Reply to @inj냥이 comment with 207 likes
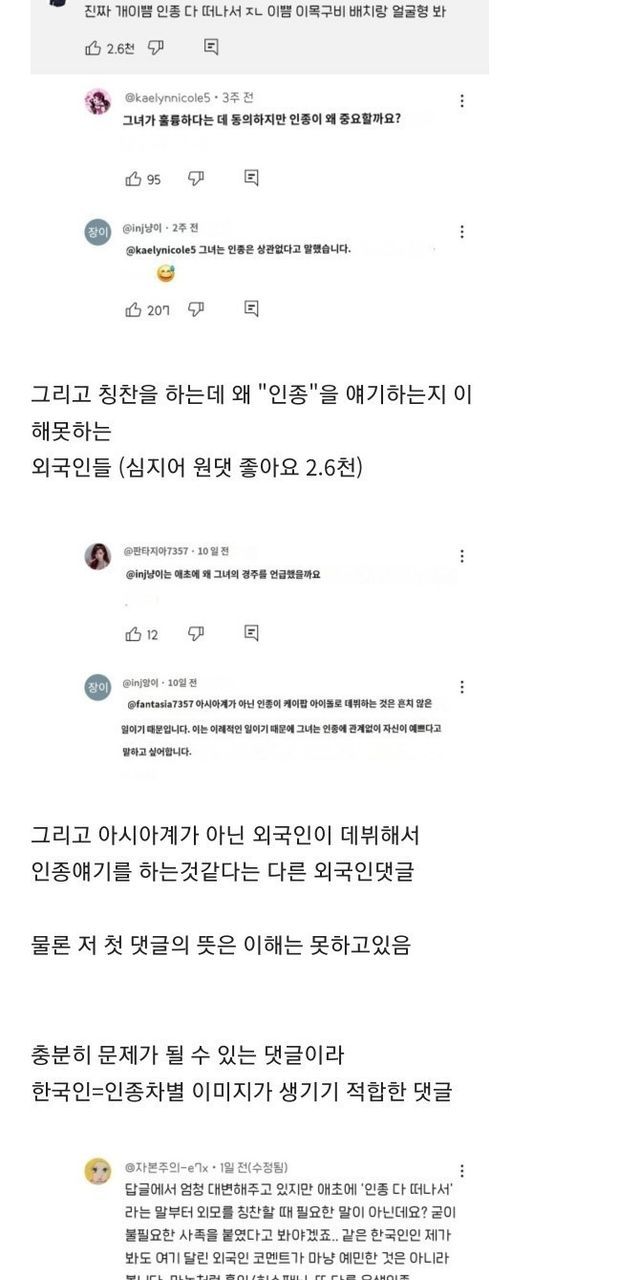Viewport: 640px width, 1280px height. [251, 309]
